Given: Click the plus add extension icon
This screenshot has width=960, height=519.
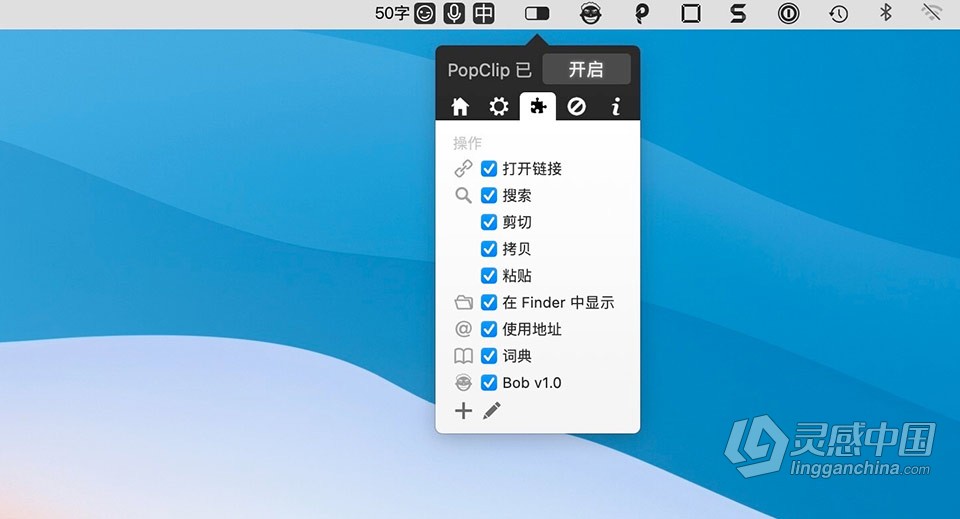Looking at the screenshot, I should (463, 411).
